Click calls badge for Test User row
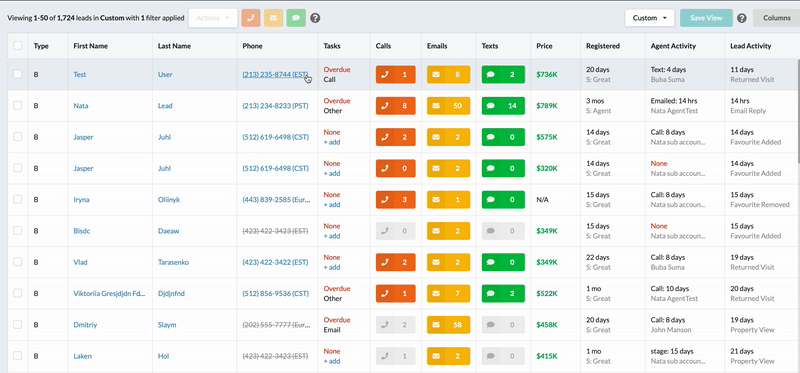Image resolution: width=800 pixels, height=373 pixels. coord(395,74)
